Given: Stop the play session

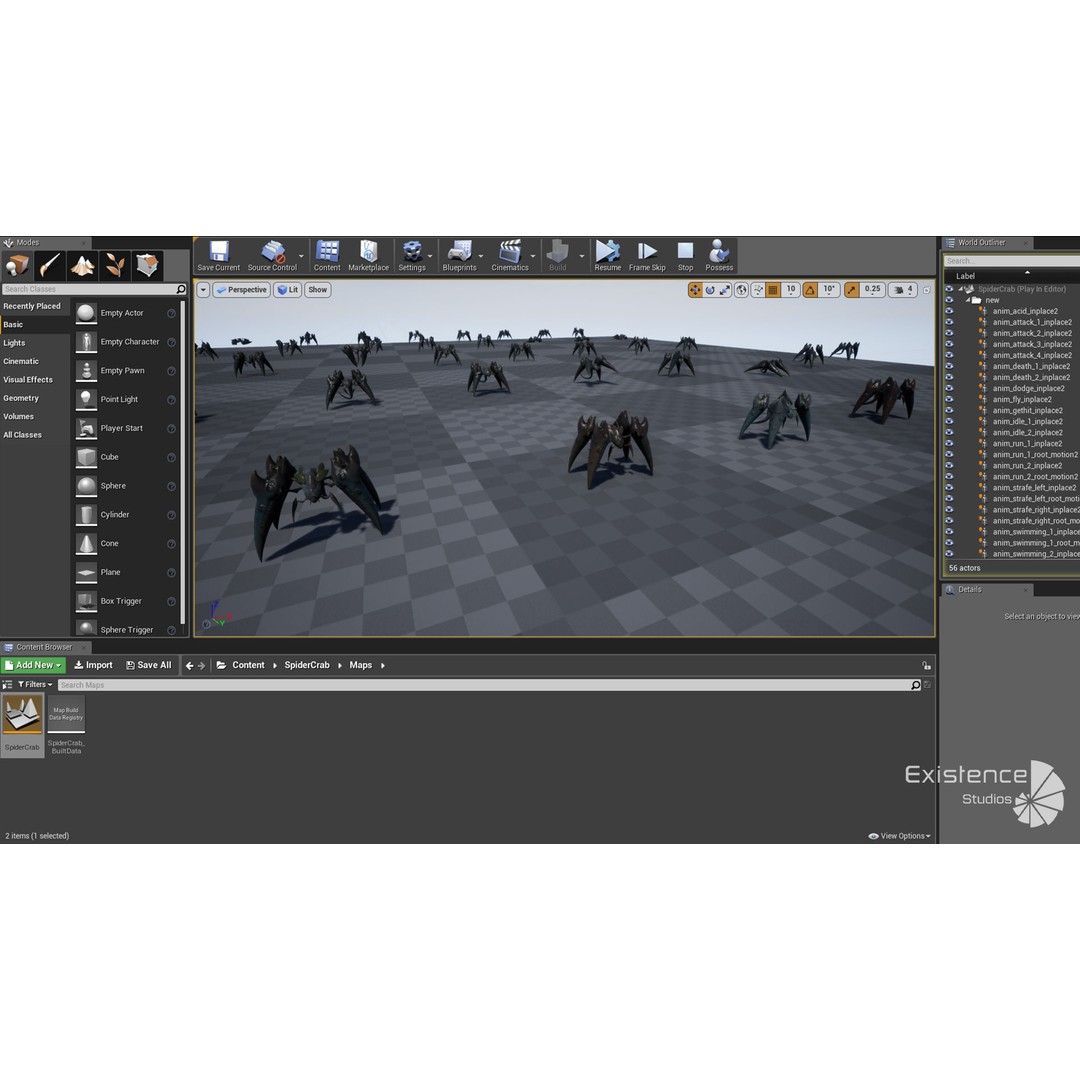Looking at the screenshot, I should pyautogui.click(x=685, y=256).
